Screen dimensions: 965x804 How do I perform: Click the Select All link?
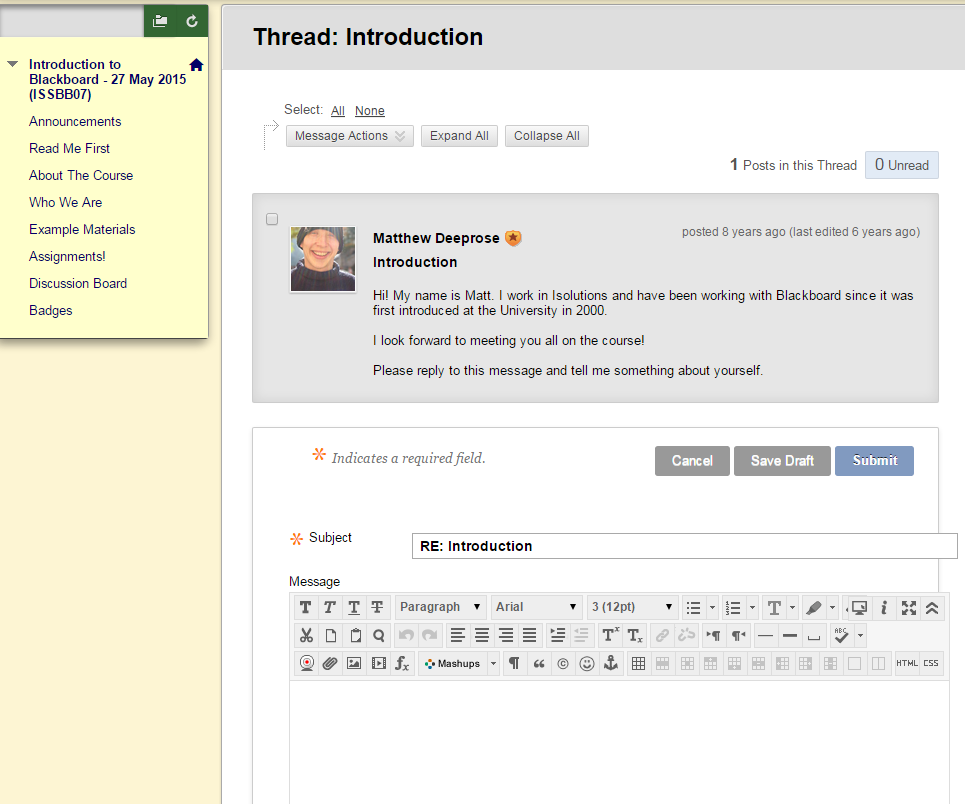pyautogui.click(x=338, y=111)
